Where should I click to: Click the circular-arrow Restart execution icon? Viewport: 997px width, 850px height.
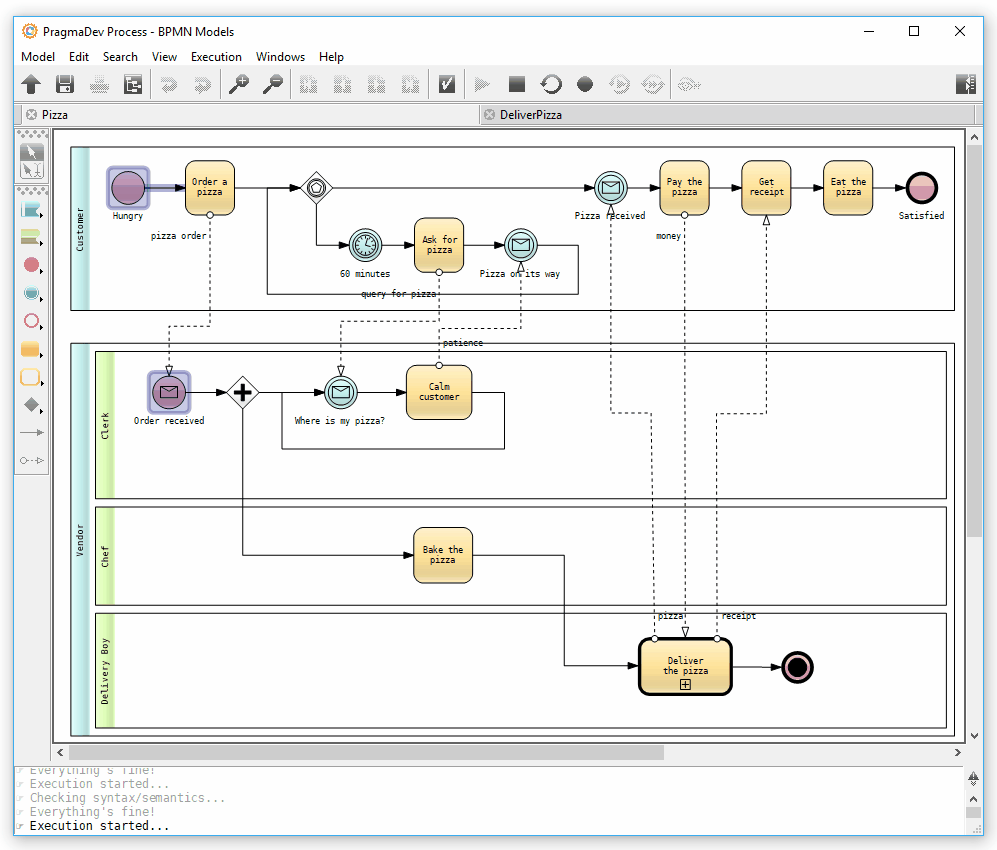tap(551, 85)
